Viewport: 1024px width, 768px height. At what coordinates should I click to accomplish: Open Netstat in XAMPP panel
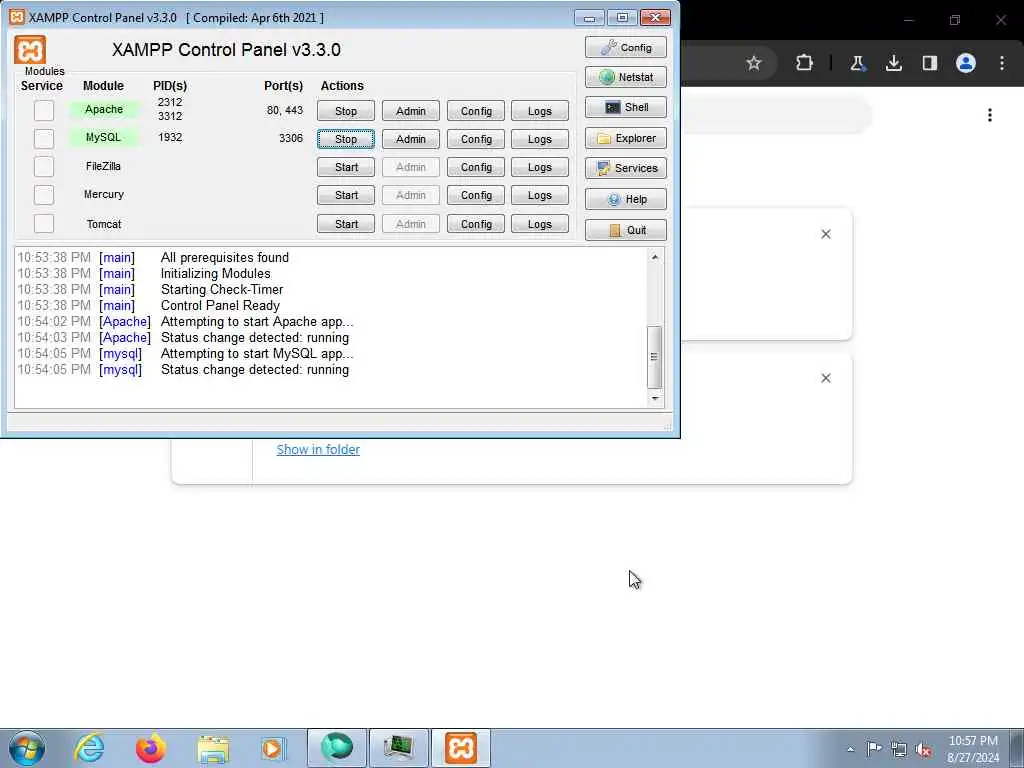click(626, 77)
